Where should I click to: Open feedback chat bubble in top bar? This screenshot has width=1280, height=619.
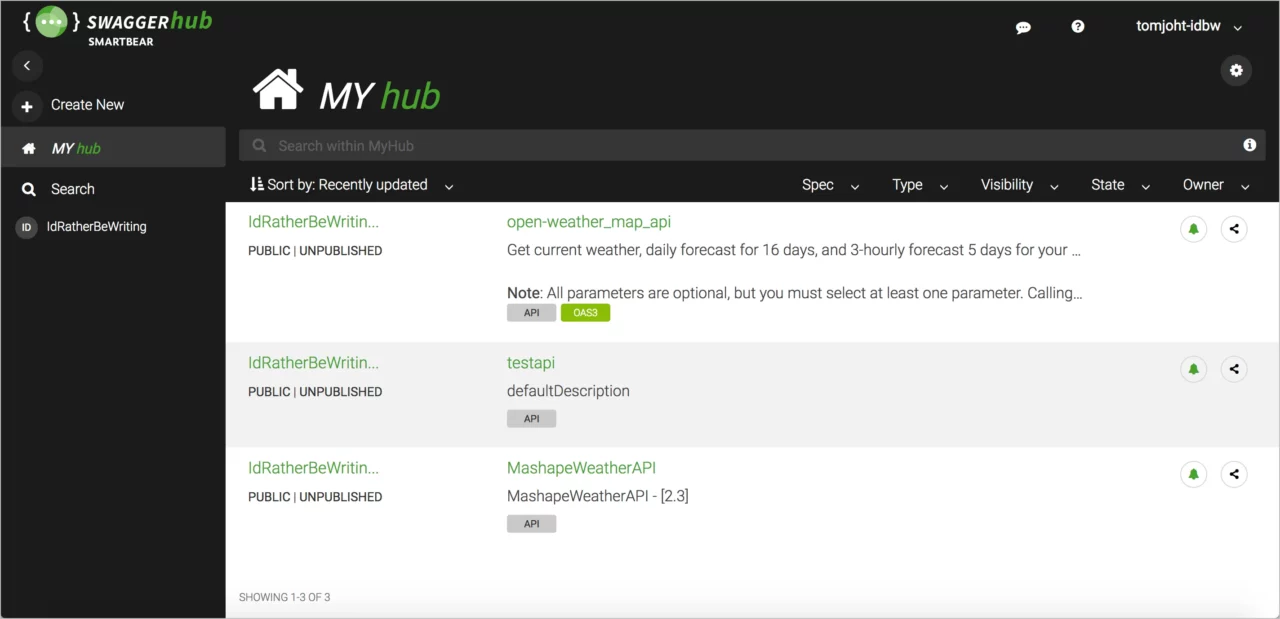(1023, 27)
